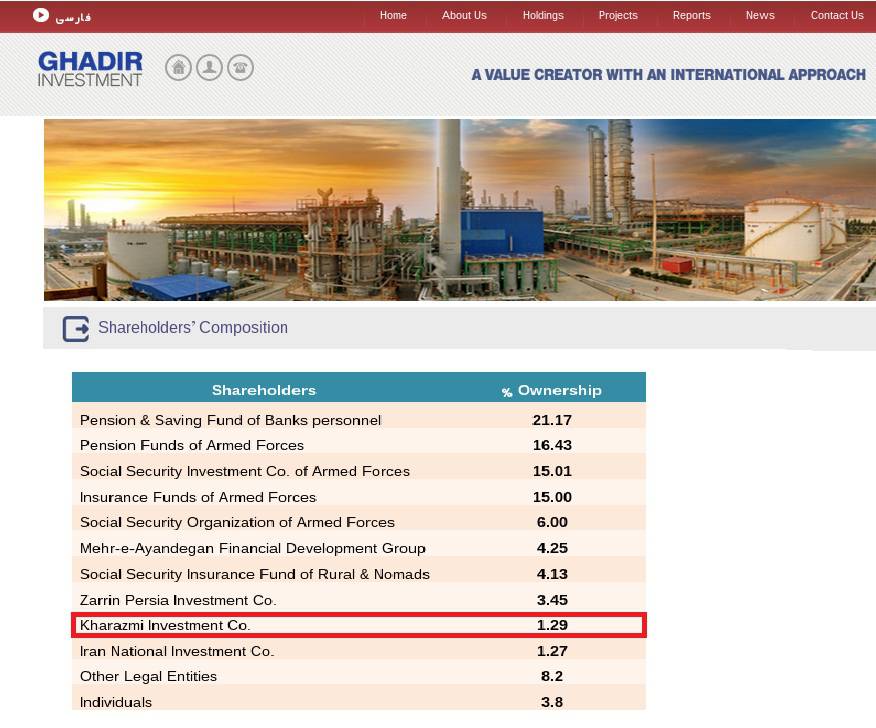Select the 4.25 ownership value
876x728 pixels.
(x=552, y=548)
